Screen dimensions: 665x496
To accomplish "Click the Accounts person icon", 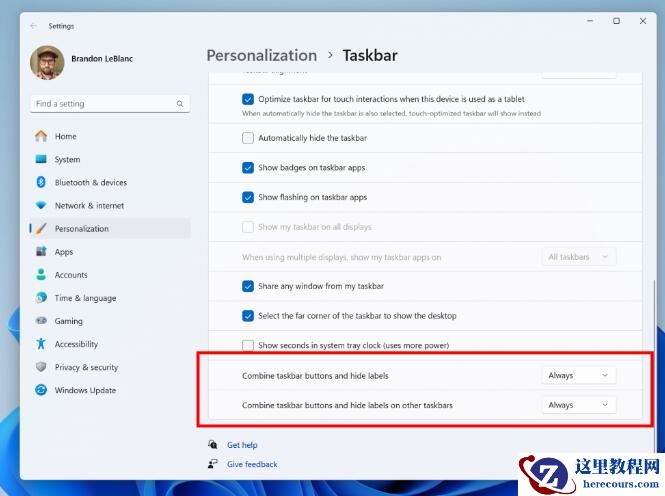I will click(41, 274).
